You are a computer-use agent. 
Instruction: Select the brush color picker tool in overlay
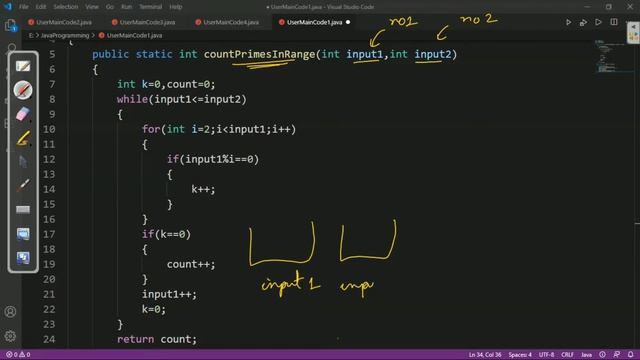coord(23,185)
